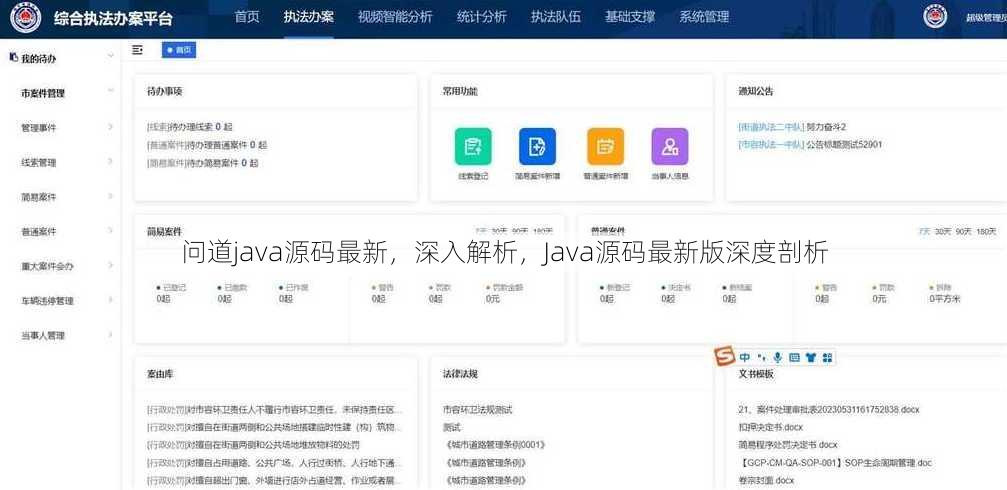This screenshot has height=490, width=1007.
Task: Click the platform emblem logo at top left
Action: pyautogui.click(x=25, y=18)
